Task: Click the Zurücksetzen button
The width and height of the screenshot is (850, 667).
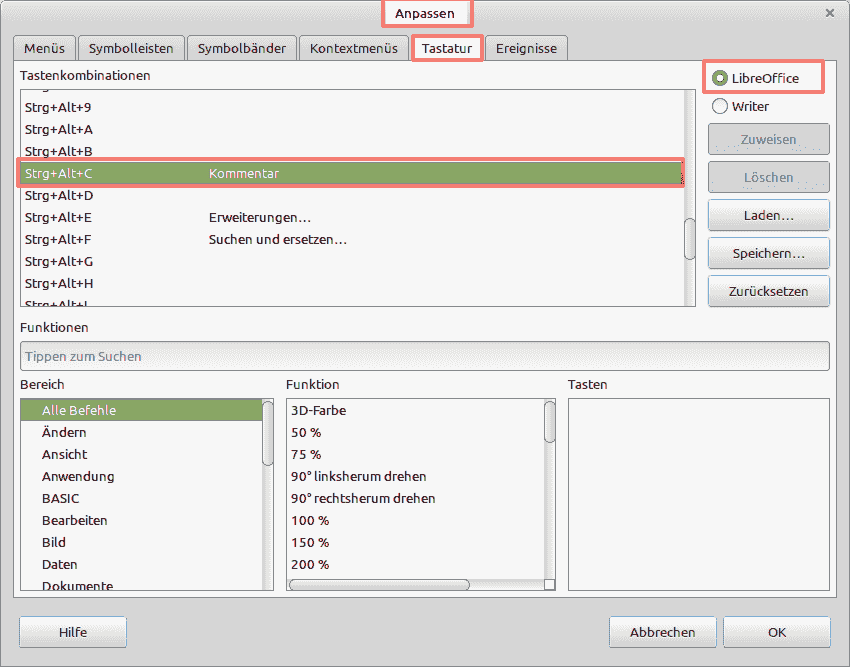Action: (768, 292)
